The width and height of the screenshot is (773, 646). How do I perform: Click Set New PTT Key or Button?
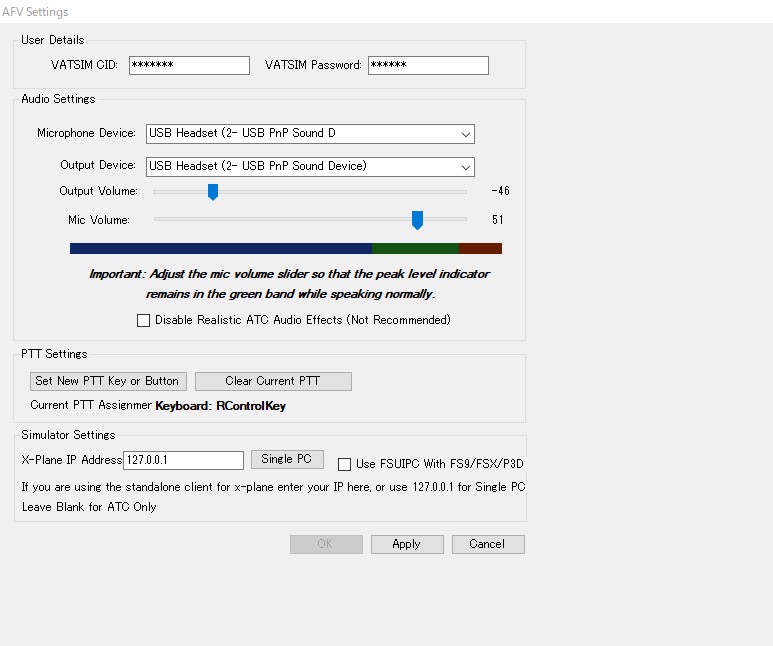pyautogui.click(x=108, y=381)
